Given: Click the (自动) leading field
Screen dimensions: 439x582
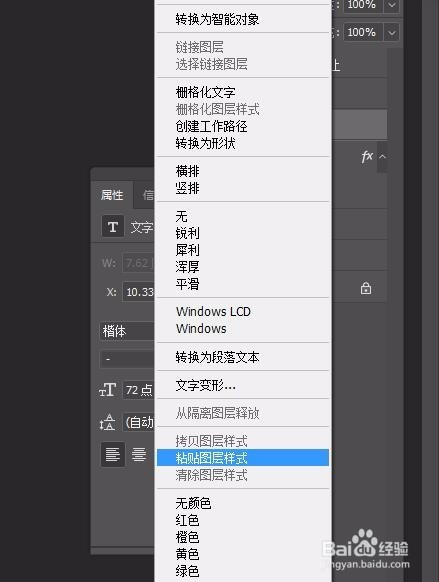Looking at the screenshot, I should coord(138,422).
